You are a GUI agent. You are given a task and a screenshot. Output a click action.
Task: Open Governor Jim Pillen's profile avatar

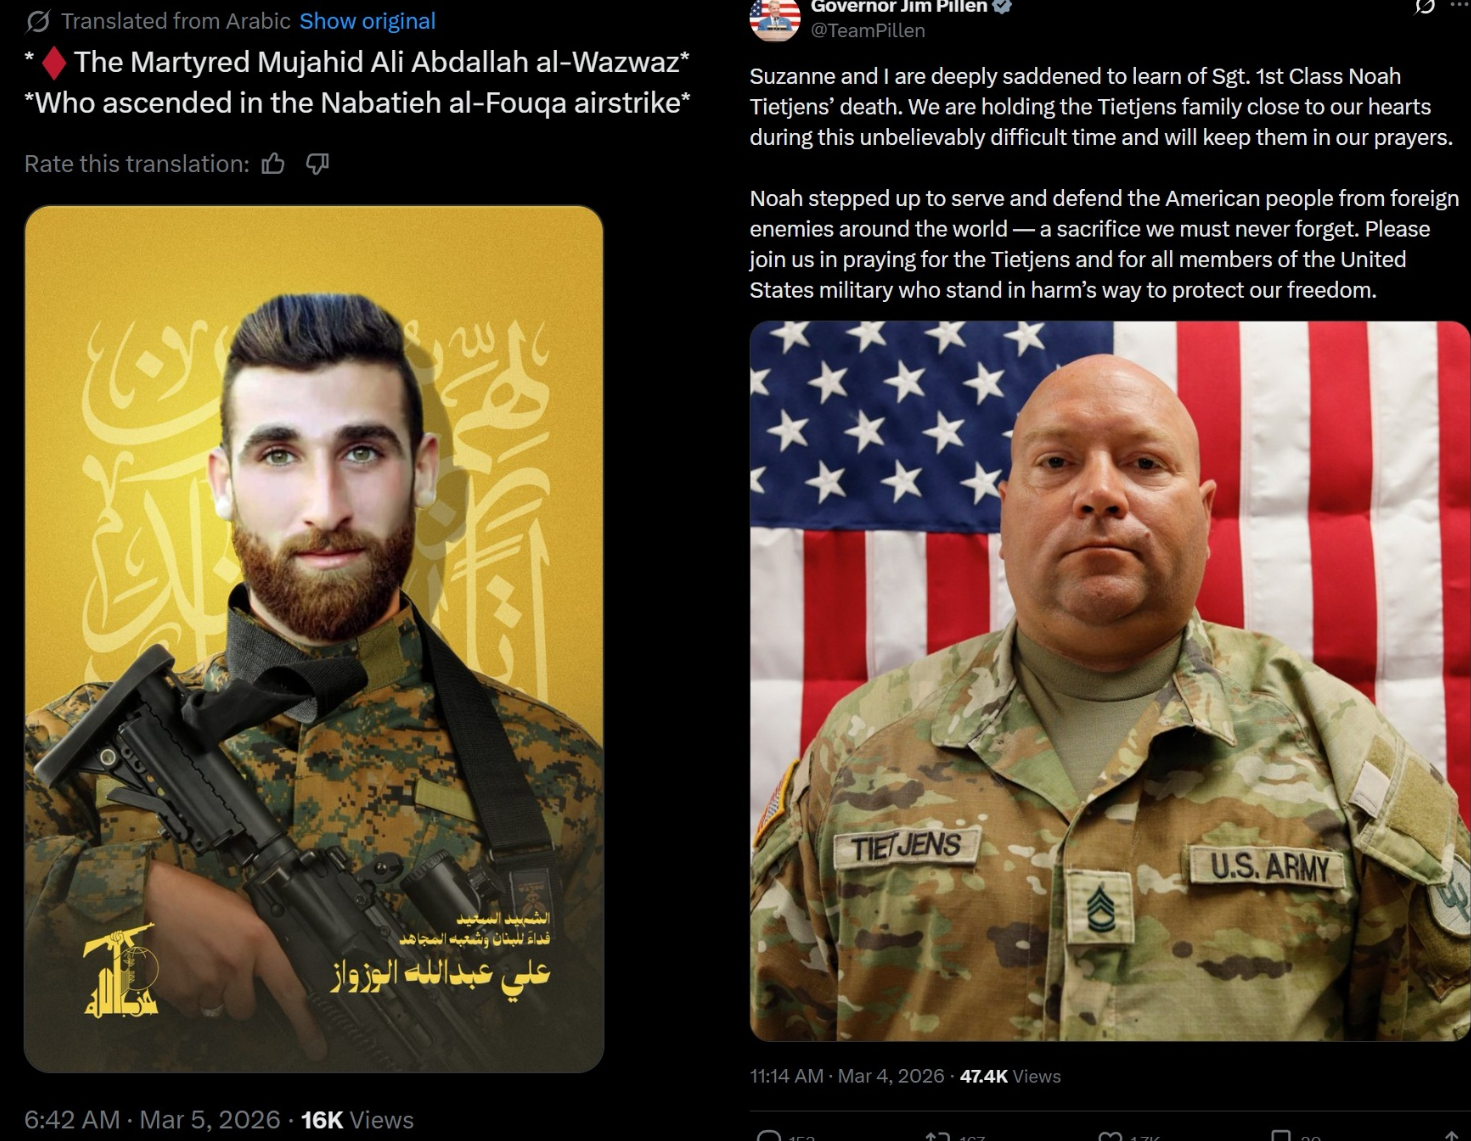pyautogui.click(x=775, y=18)
